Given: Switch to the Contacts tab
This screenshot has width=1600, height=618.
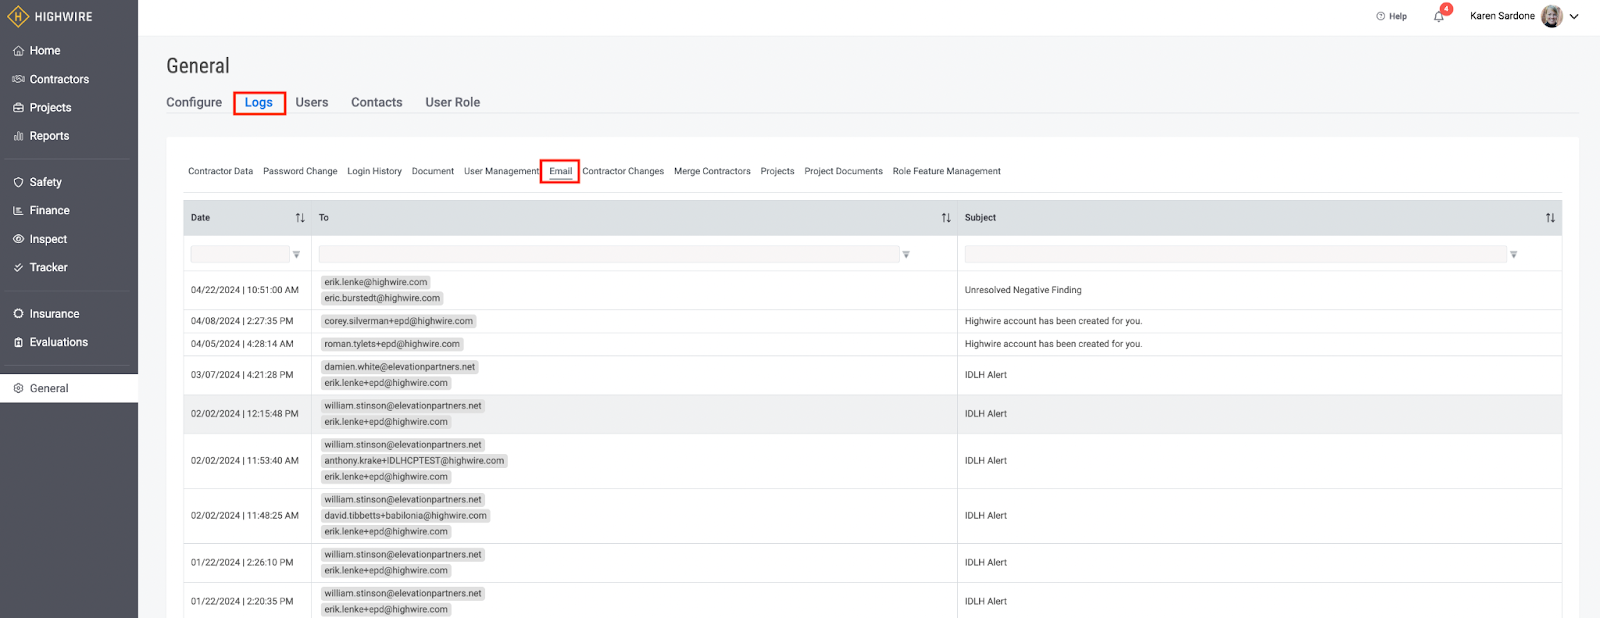Looking at the screenshot, I should tap(377, 103).
